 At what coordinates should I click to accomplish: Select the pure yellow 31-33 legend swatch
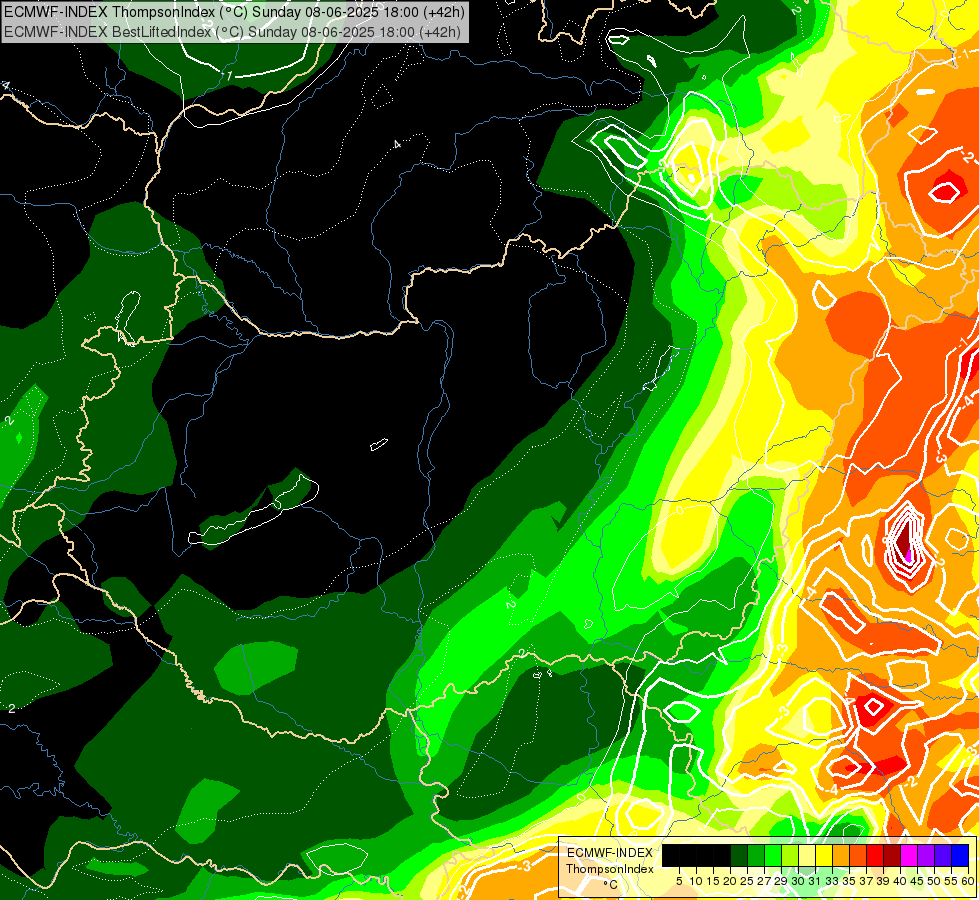[x=824, y=855]
